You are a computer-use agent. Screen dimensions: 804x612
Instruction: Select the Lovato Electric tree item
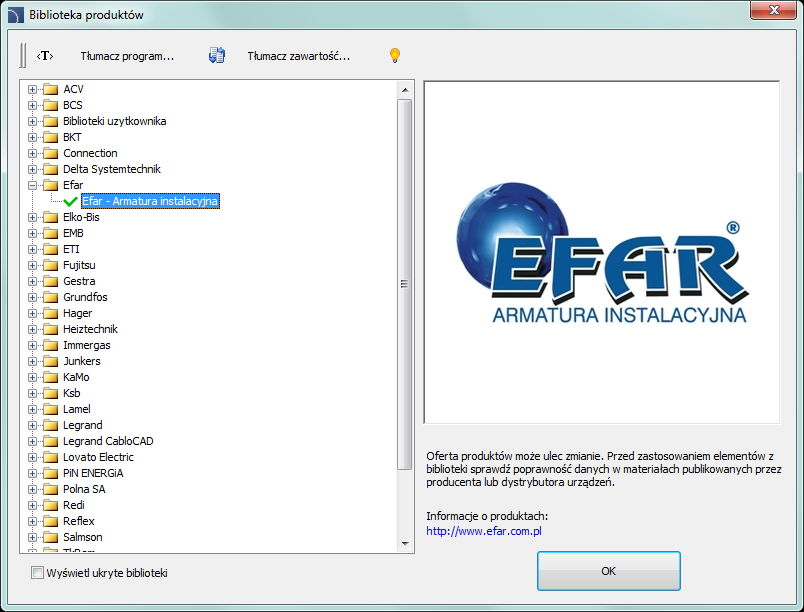[98, 457]
